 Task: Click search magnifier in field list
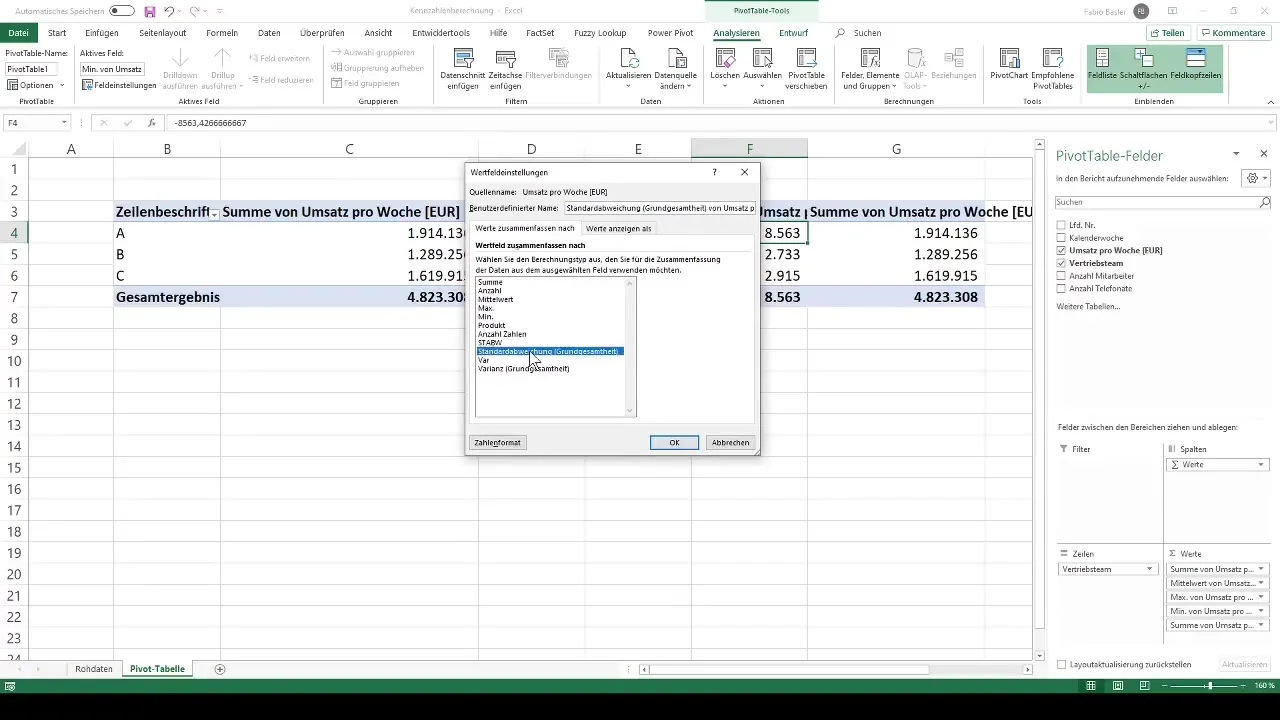[1264, 202]
